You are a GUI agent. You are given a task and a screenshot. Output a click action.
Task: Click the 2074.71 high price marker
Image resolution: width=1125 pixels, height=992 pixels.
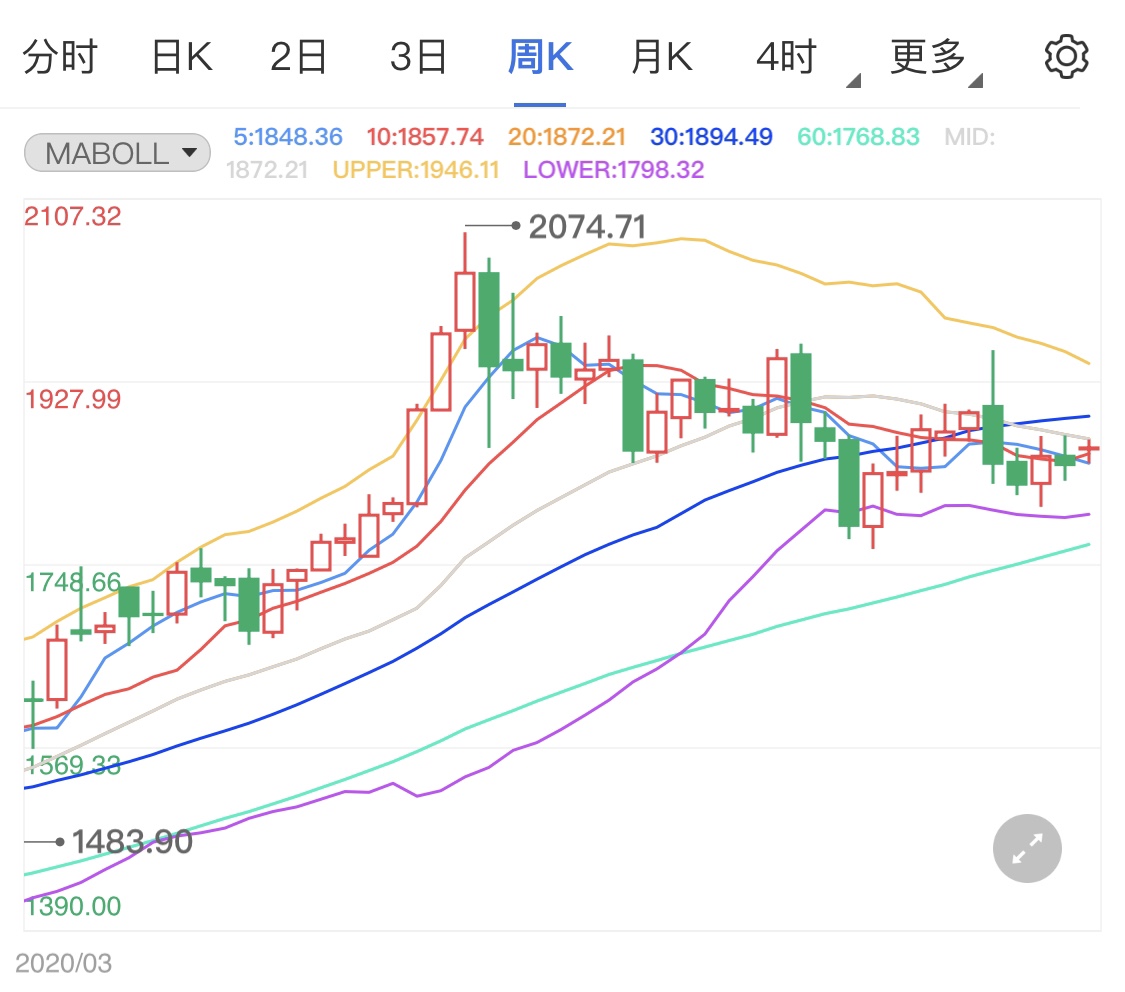coord(586,227)
